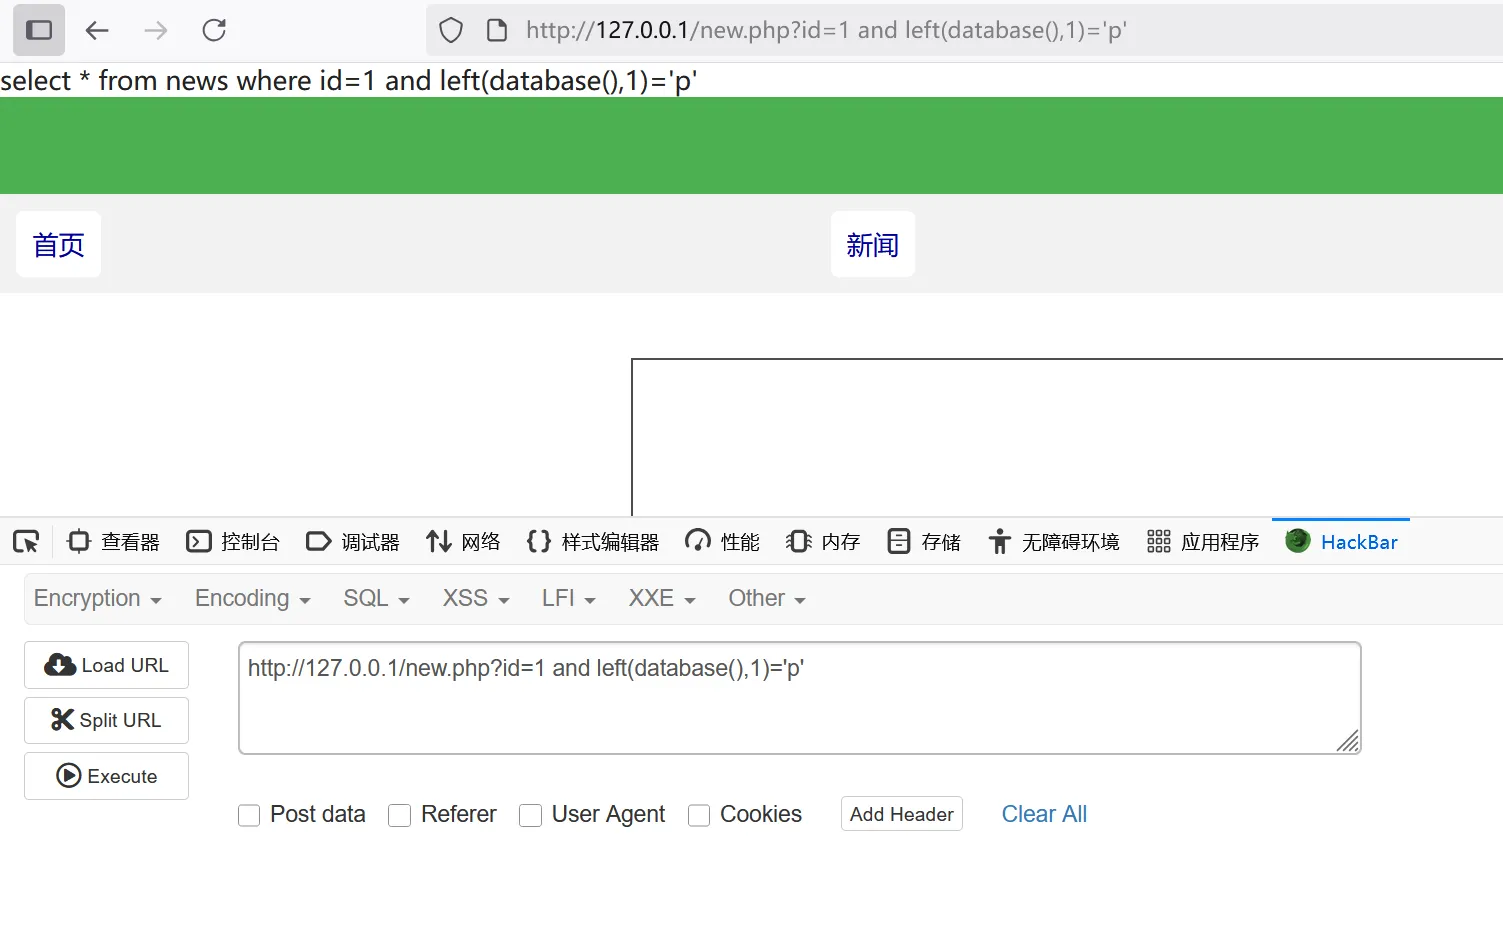Viewport: 1503px width, 949px height.
Task: Open the SQL dropdown menu
Action: click(376, 599)
